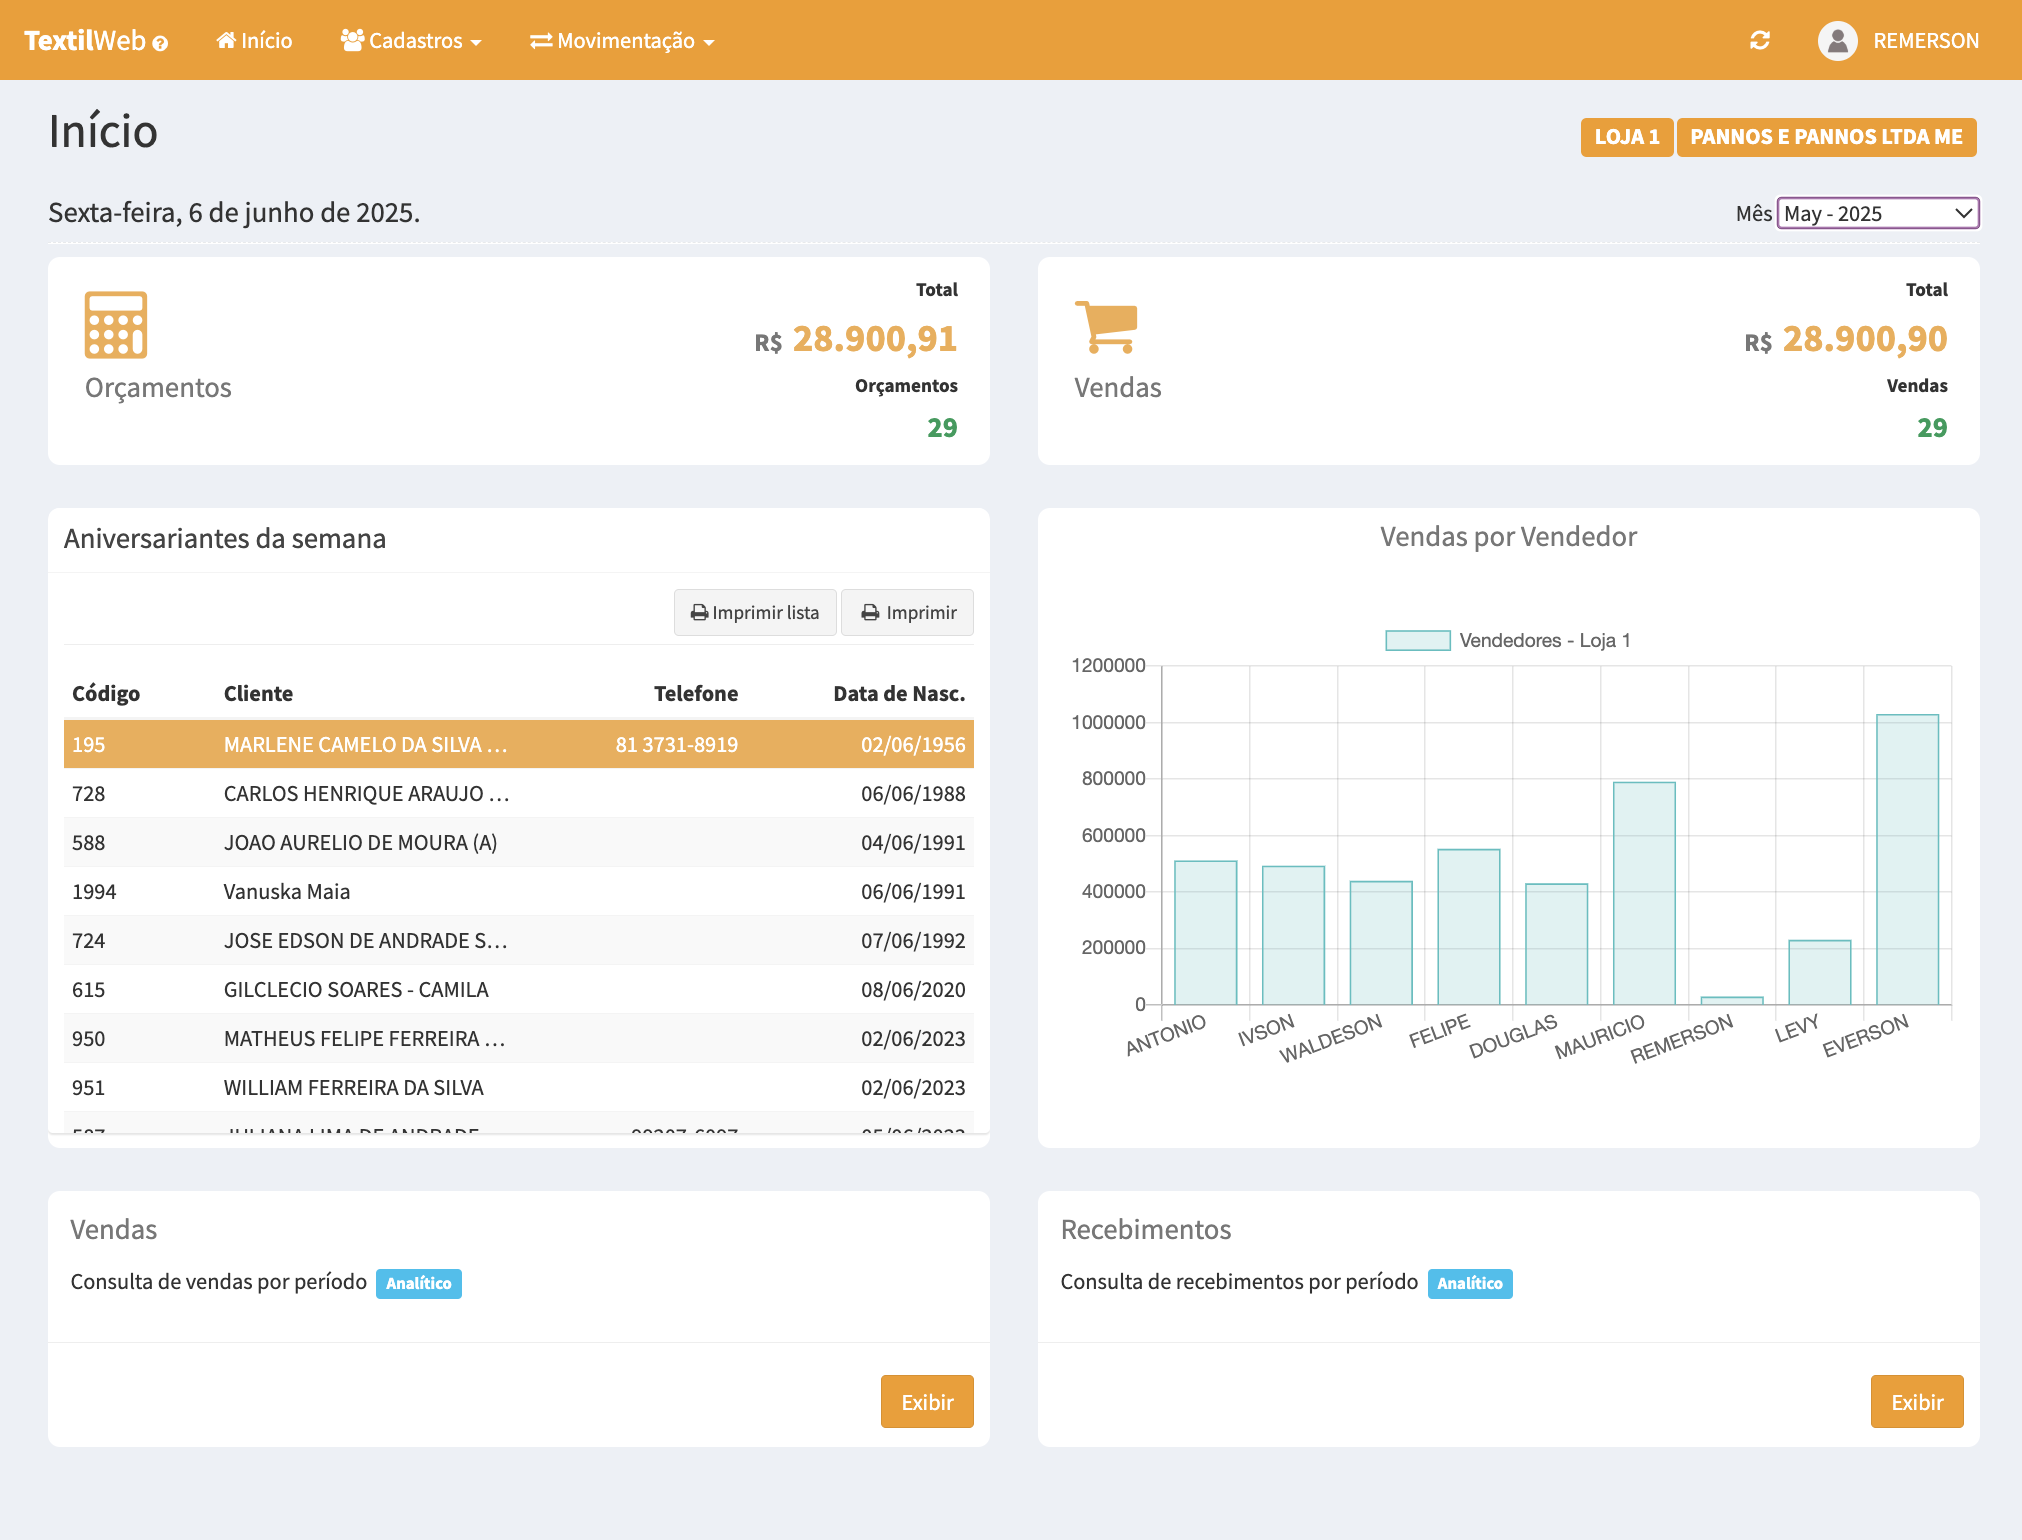This screenshot has width=2022, height=1540.
Task: Click the LOJA 1 badge
Action: (1626, 137)
